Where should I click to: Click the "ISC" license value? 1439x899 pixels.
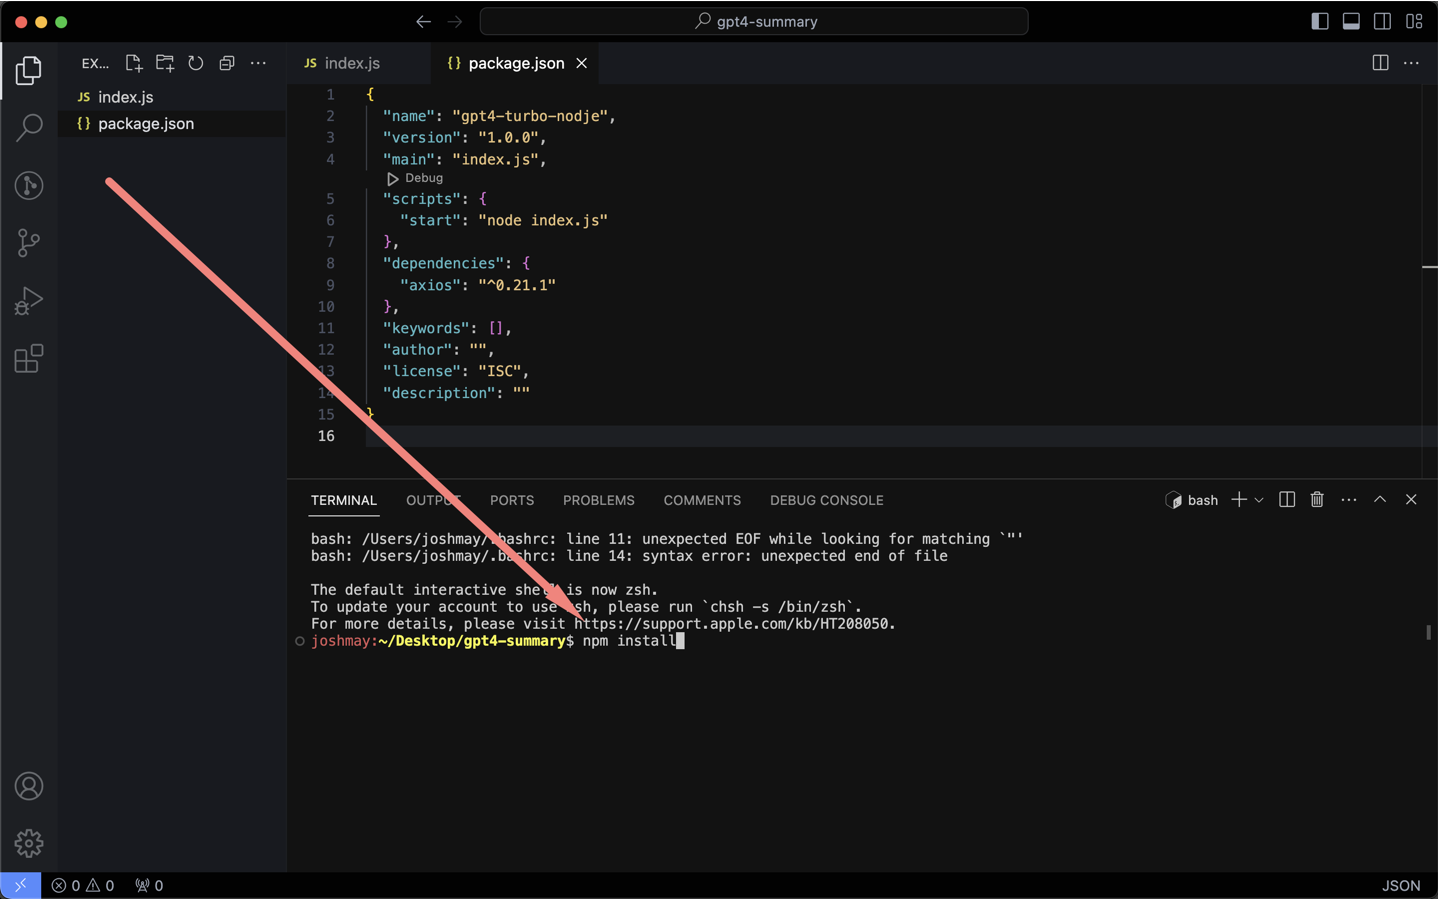(500, 371)
